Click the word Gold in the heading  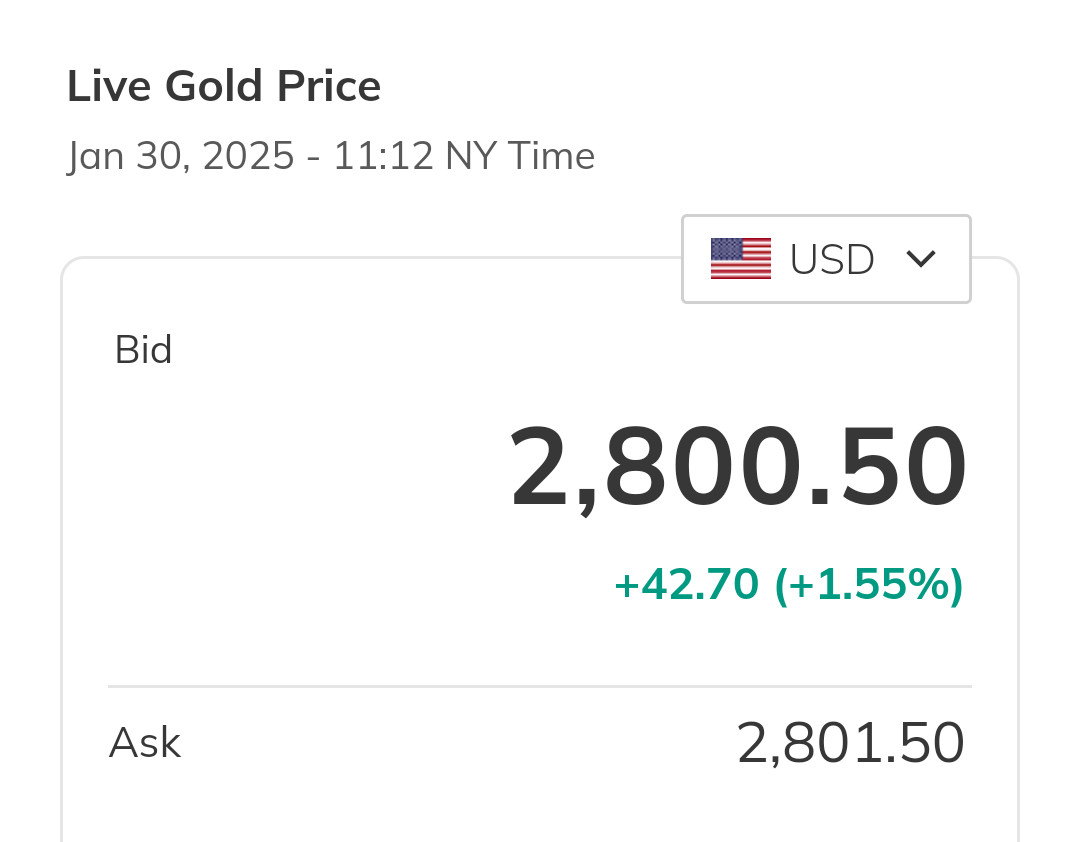coord(213,87)
